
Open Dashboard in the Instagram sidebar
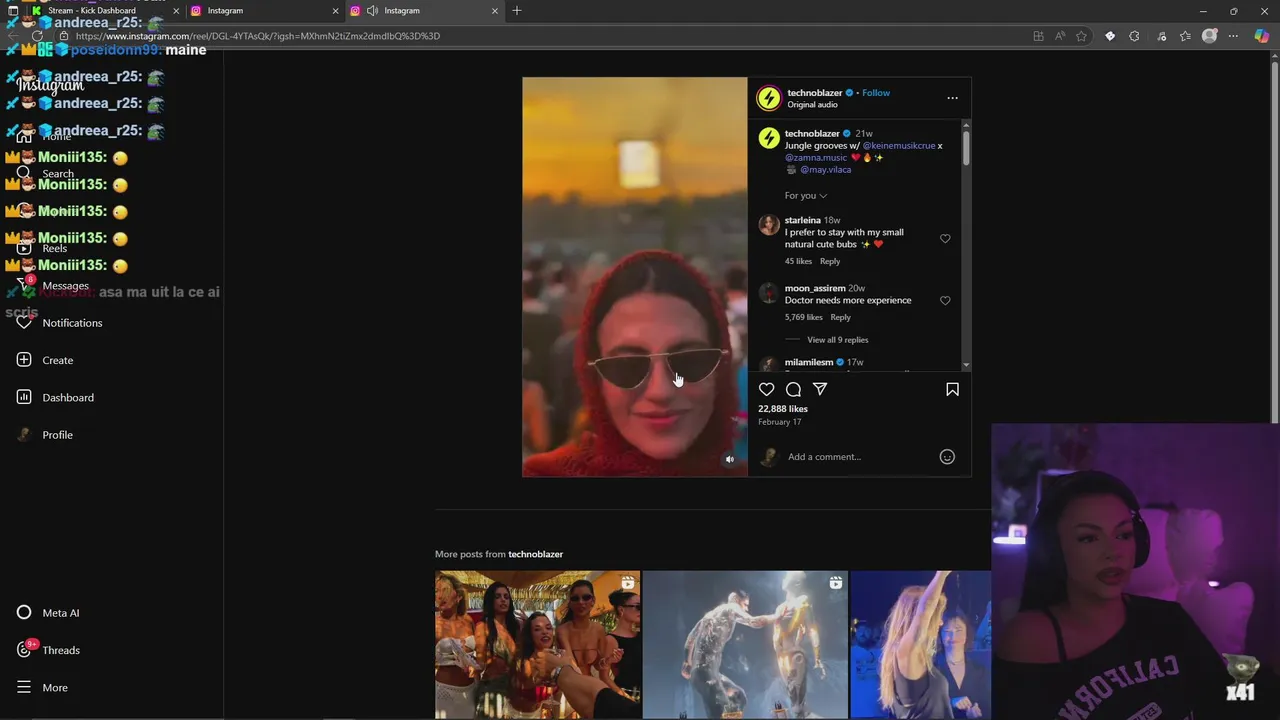(55, 398)
